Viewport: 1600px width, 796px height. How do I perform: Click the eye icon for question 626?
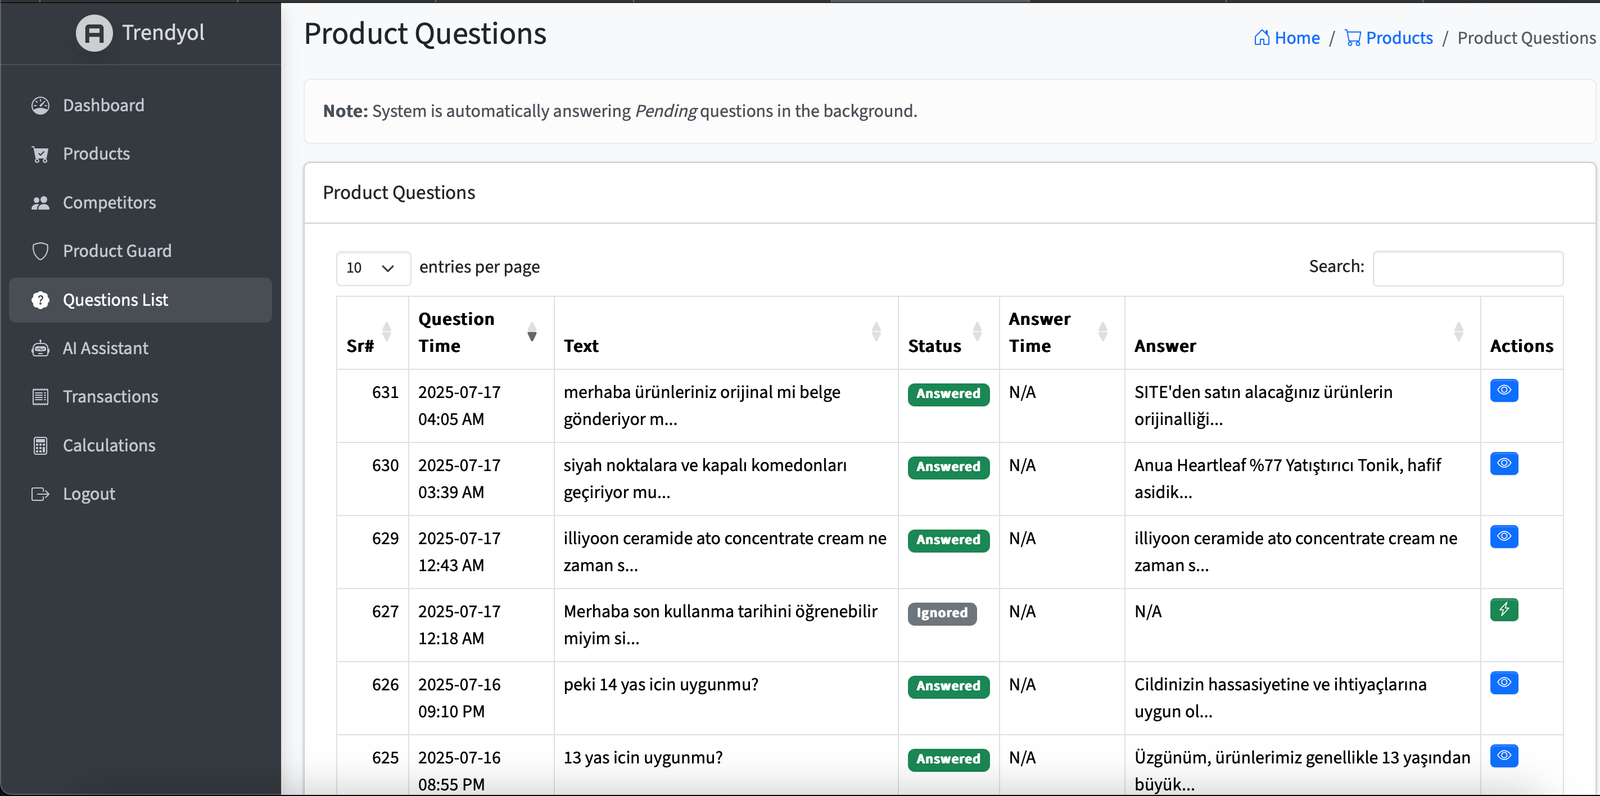click(x=1503, y=683)
